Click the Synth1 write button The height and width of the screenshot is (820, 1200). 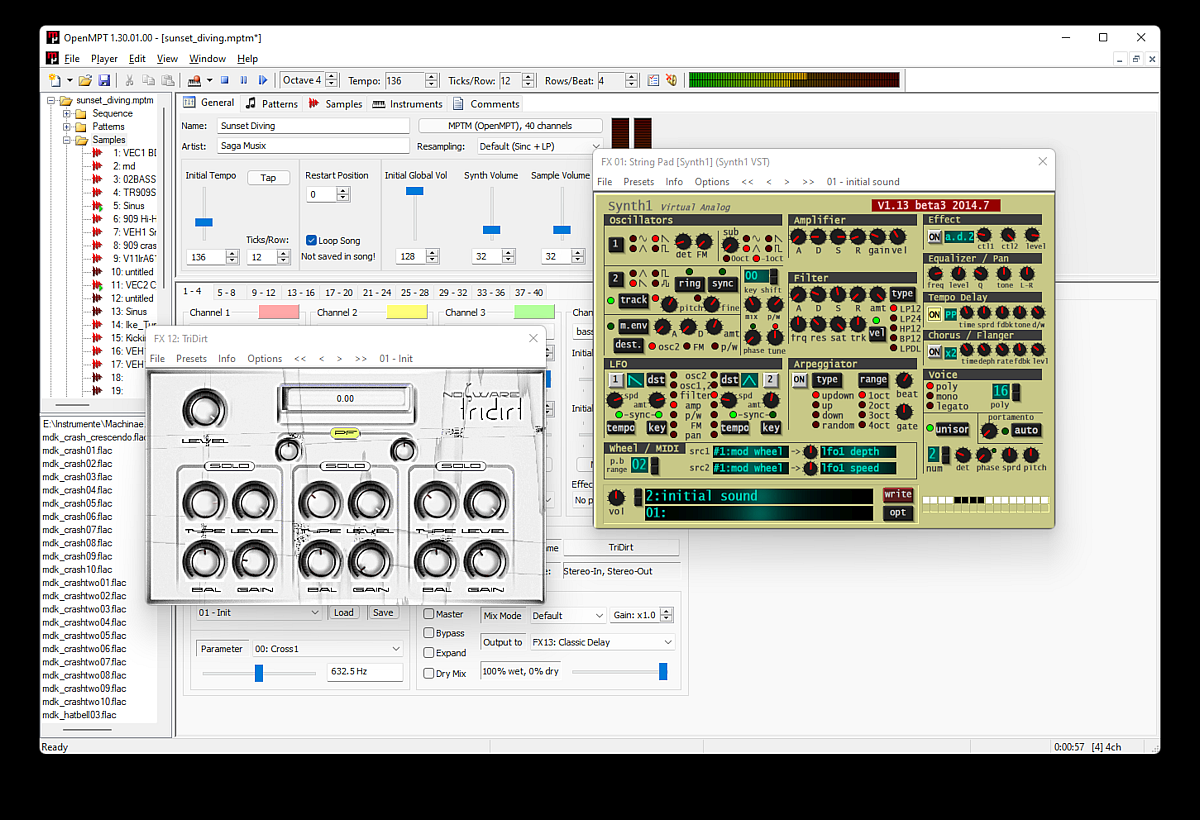click(898, 495)
